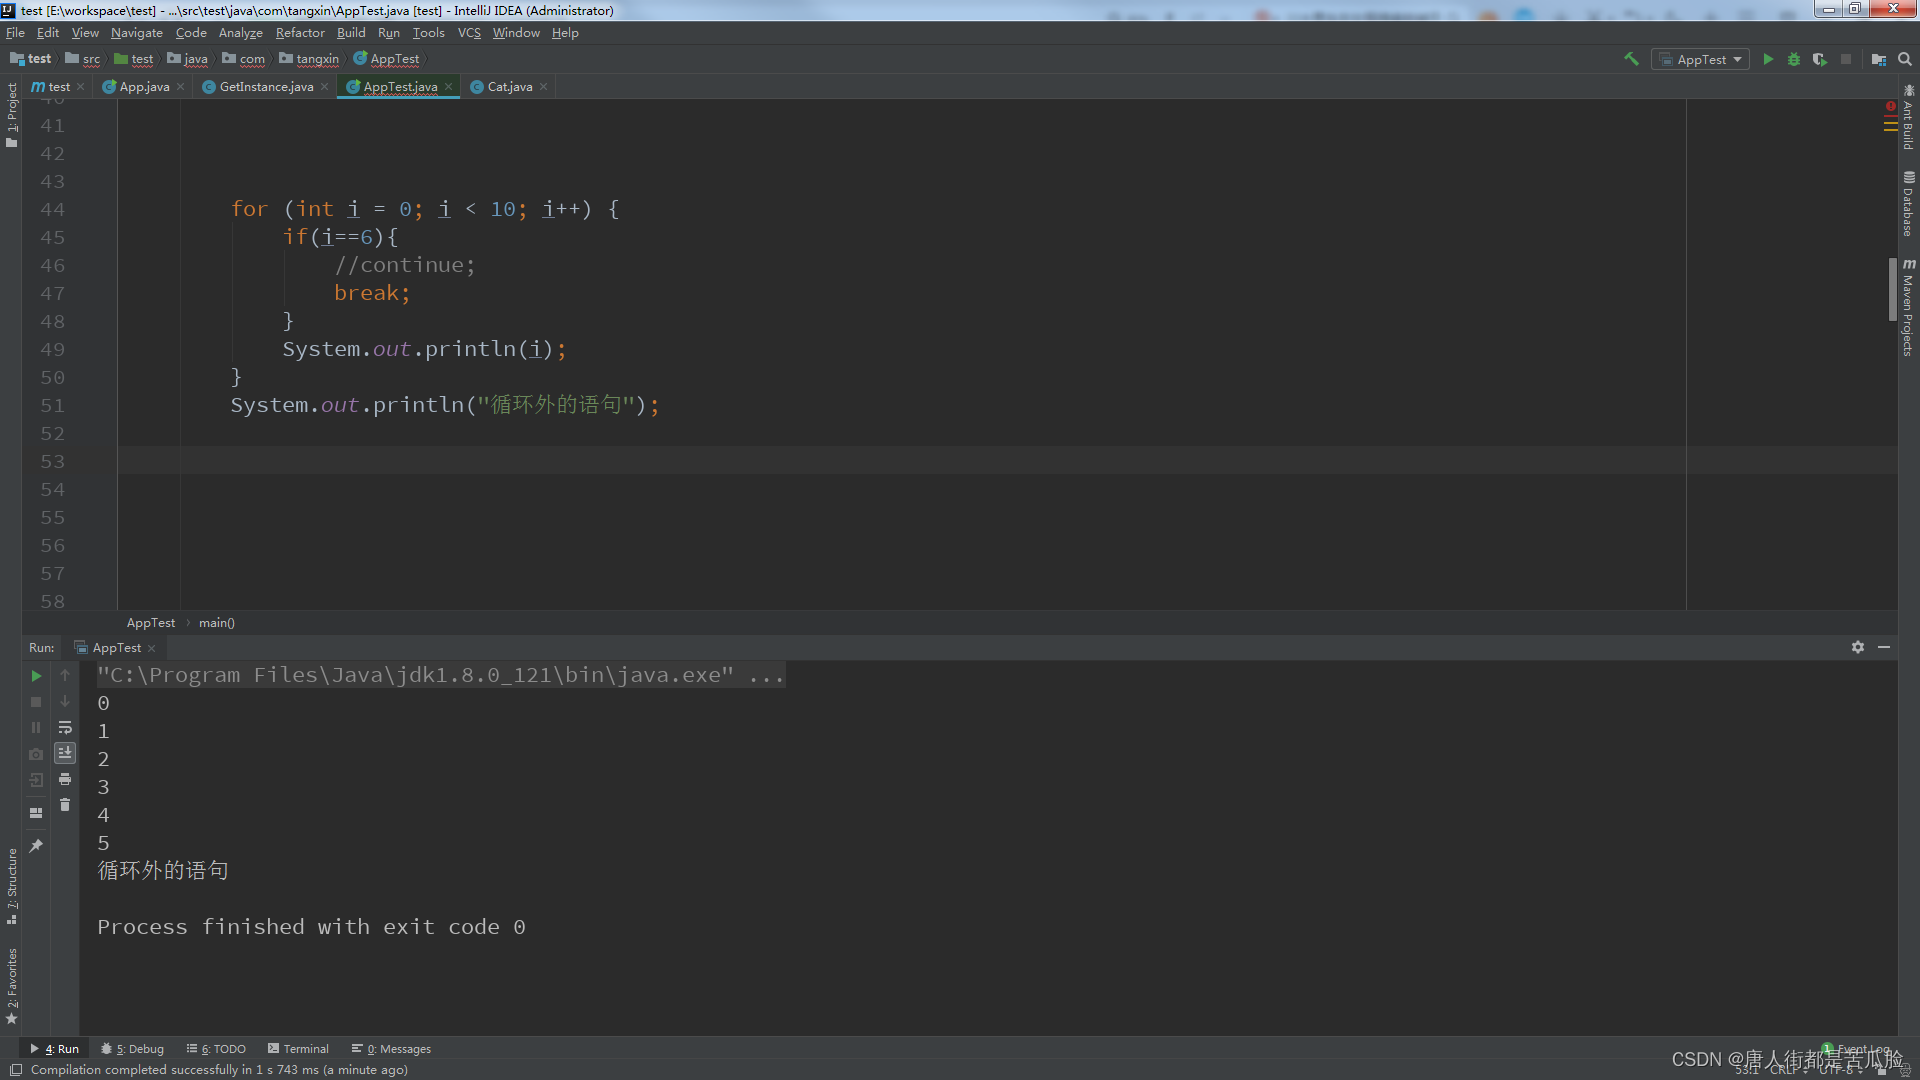Open Run panel settings gear

(1857, 647)
